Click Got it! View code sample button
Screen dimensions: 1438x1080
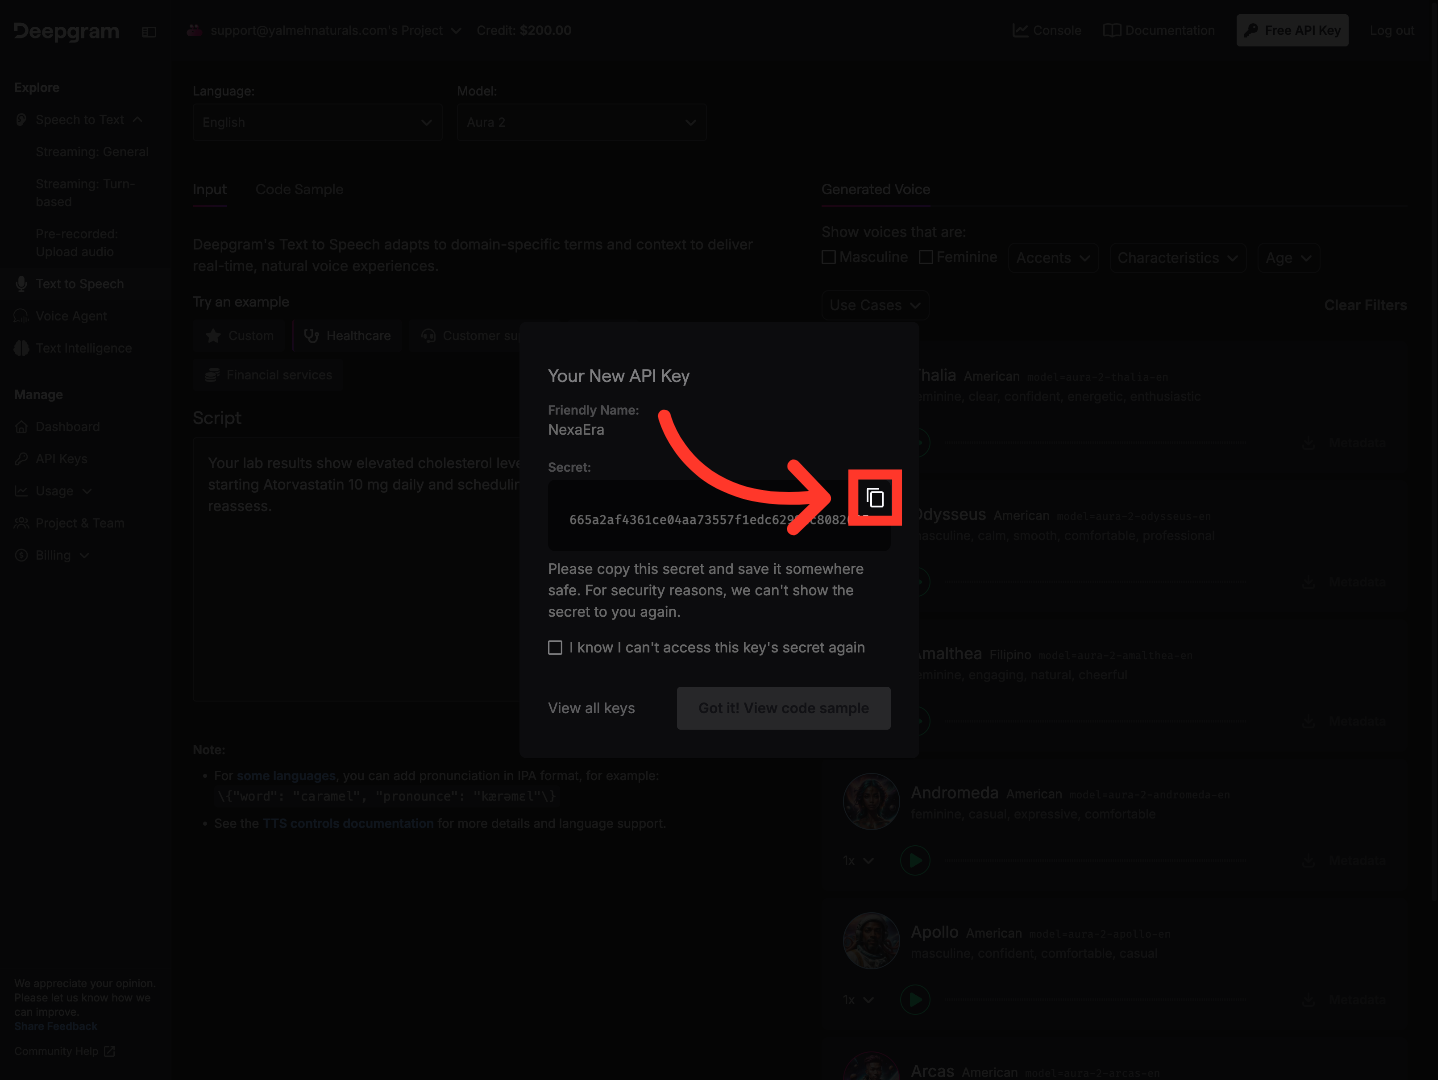784,708
